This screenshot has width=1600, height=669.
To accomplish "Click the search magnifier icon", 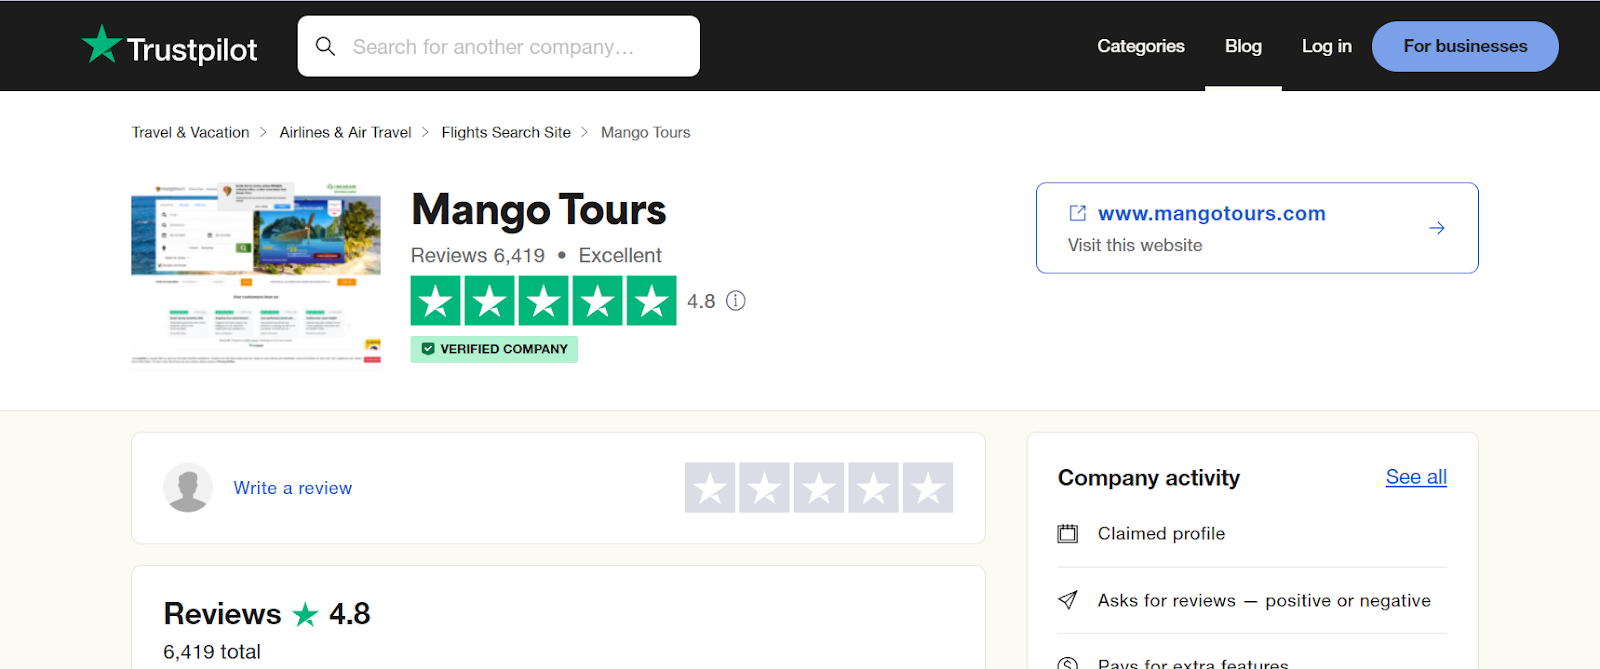I will [x=325, y=46].
